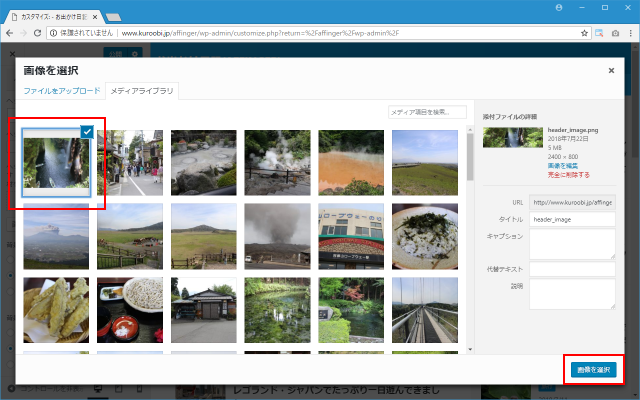Click the 代替テキスト input field

tap(572, 269)
